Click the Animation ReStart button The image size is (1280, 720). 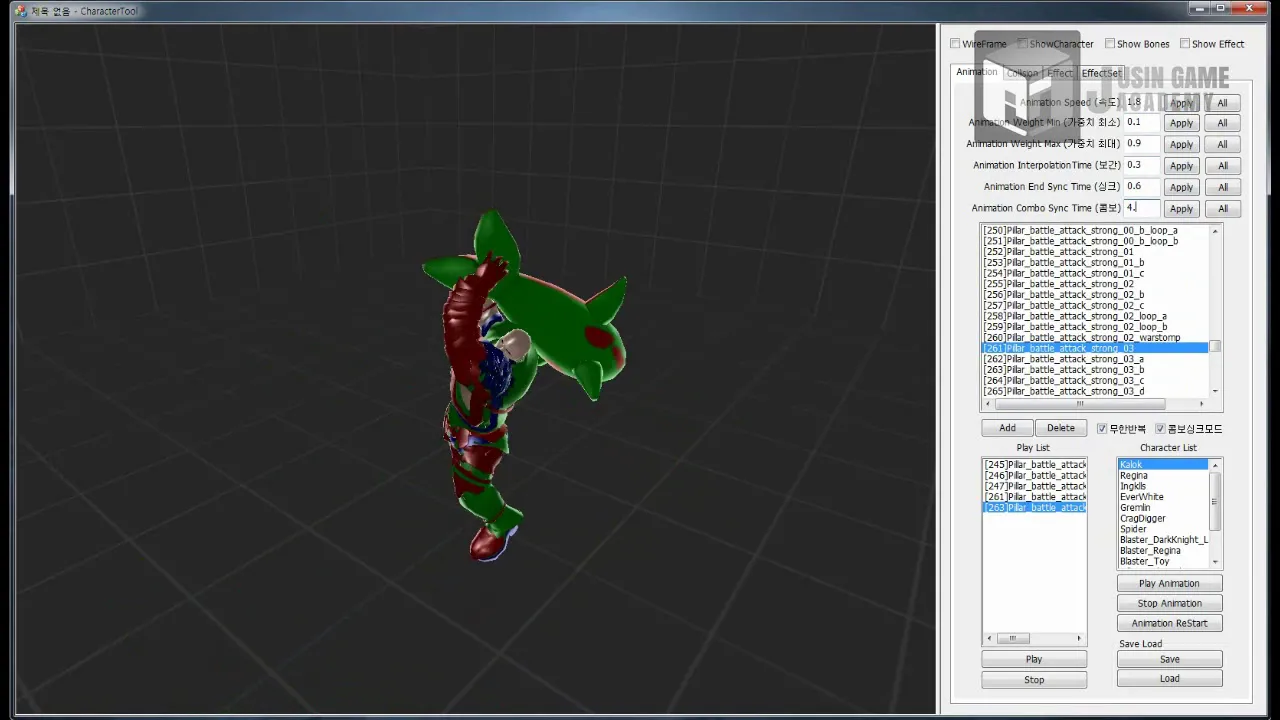click(1169, 623)
